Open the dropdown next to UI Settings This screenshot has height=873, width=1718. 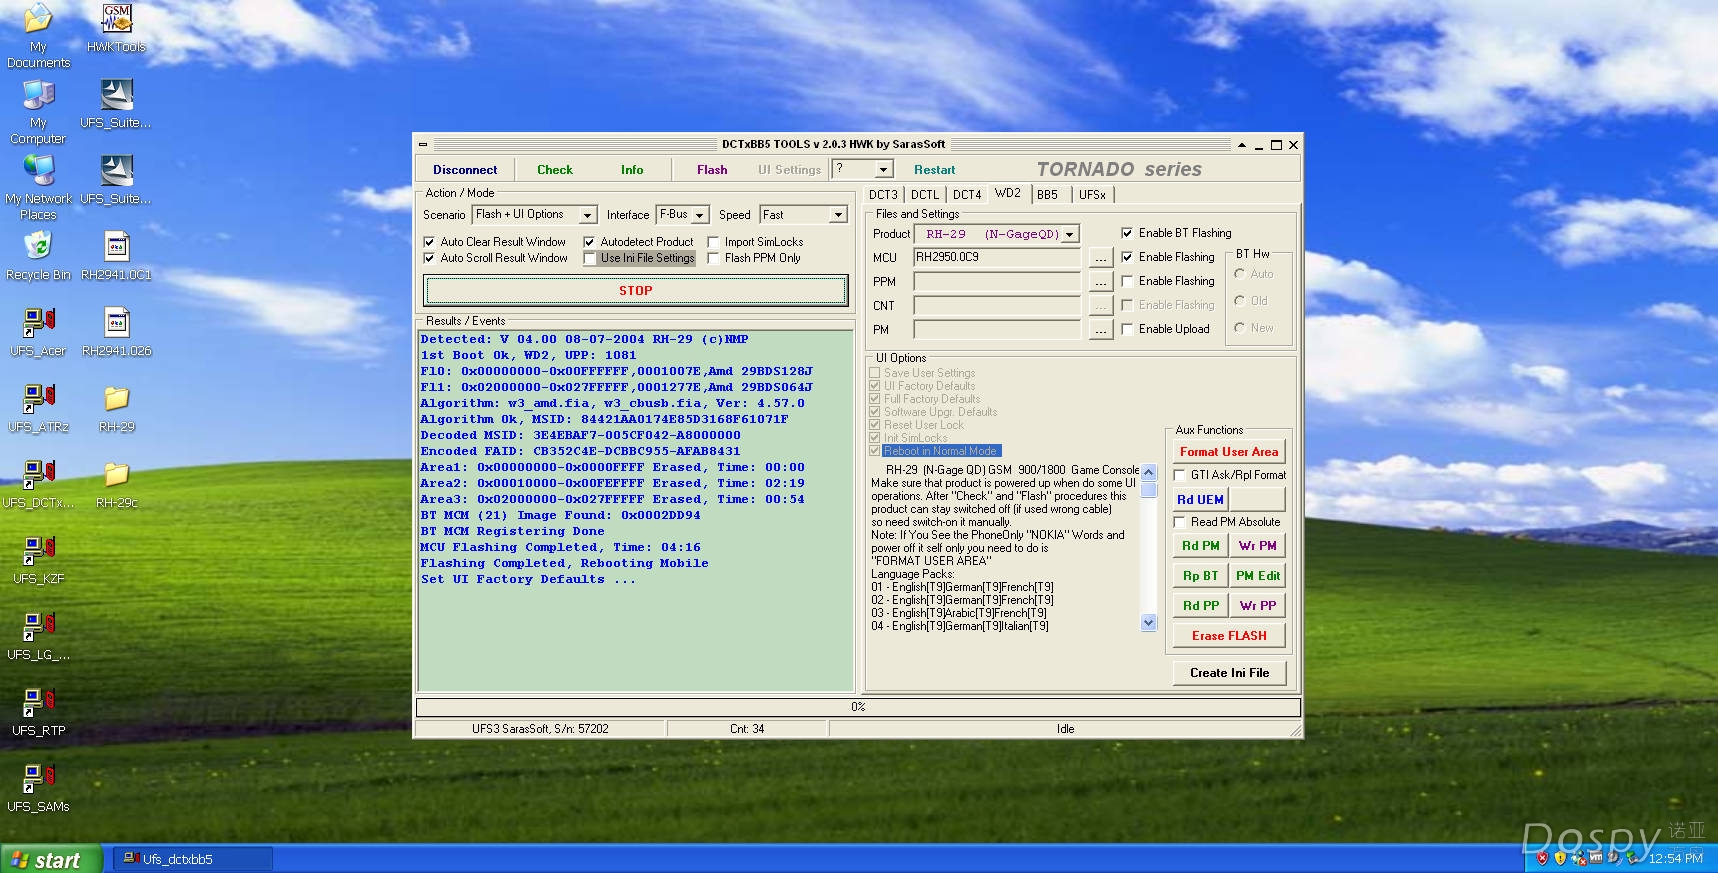click(883, 170)
